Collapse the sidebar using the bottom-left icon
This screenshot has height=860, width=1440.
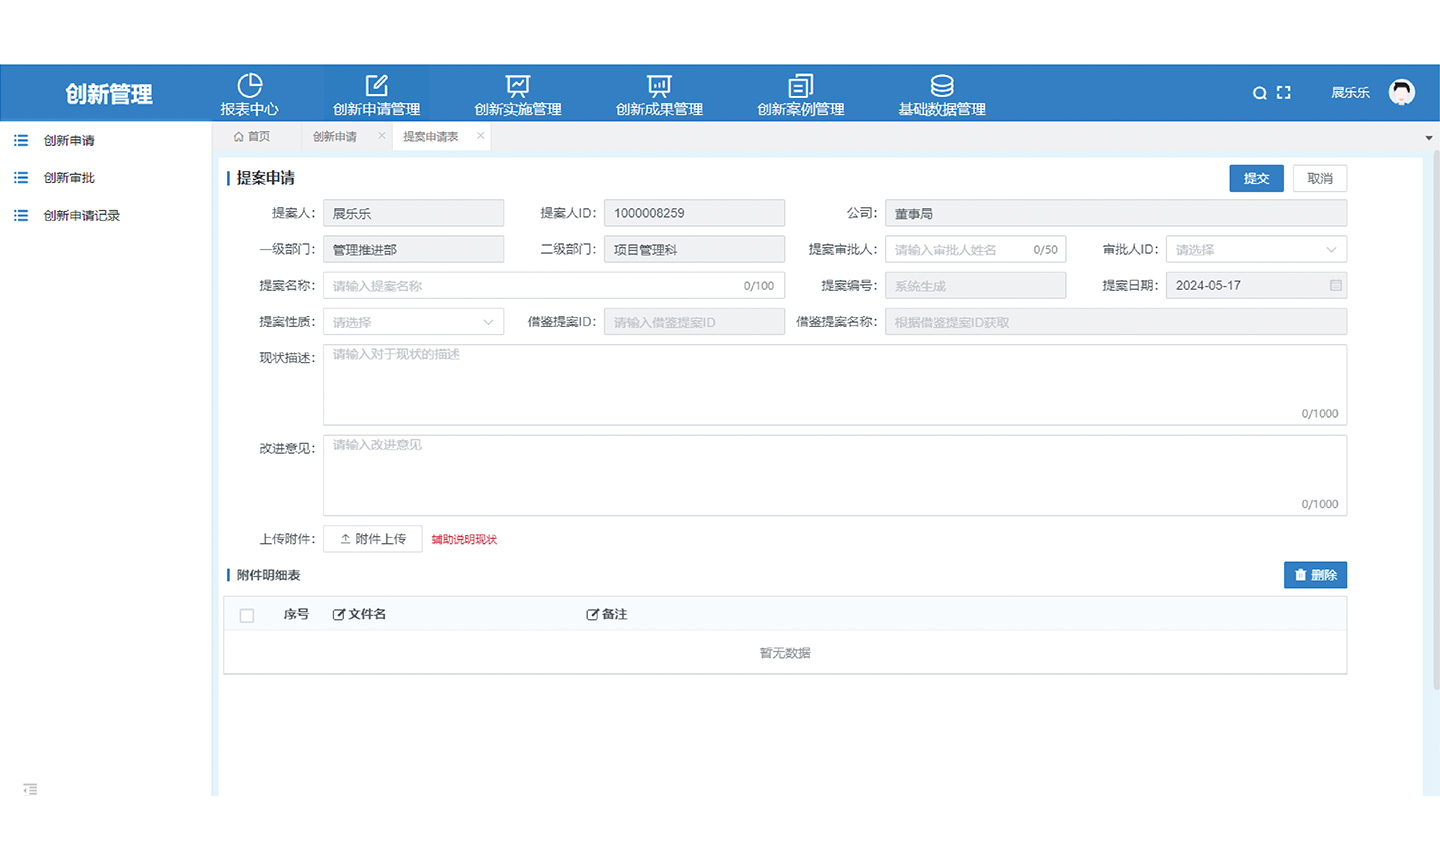[29, 789]
